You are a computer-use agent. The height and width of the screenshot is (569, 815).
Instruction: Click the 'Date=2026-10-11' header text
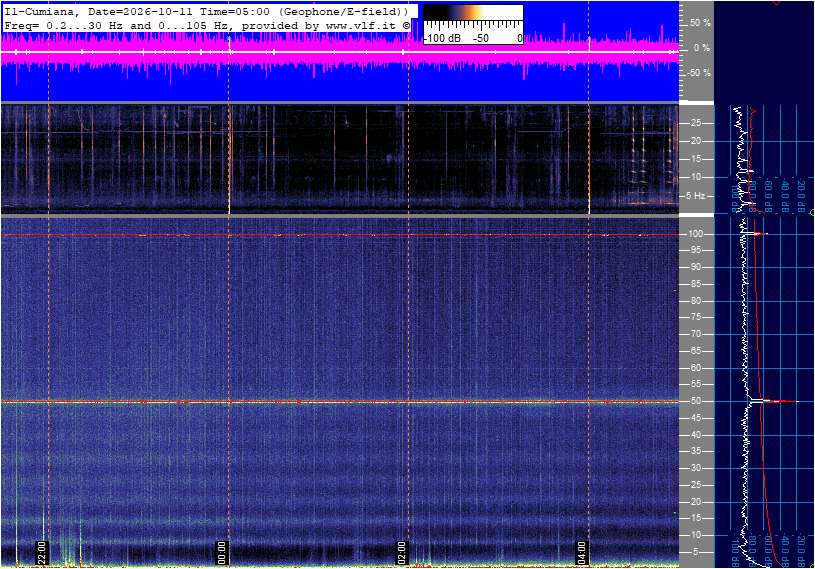(140, 11)
